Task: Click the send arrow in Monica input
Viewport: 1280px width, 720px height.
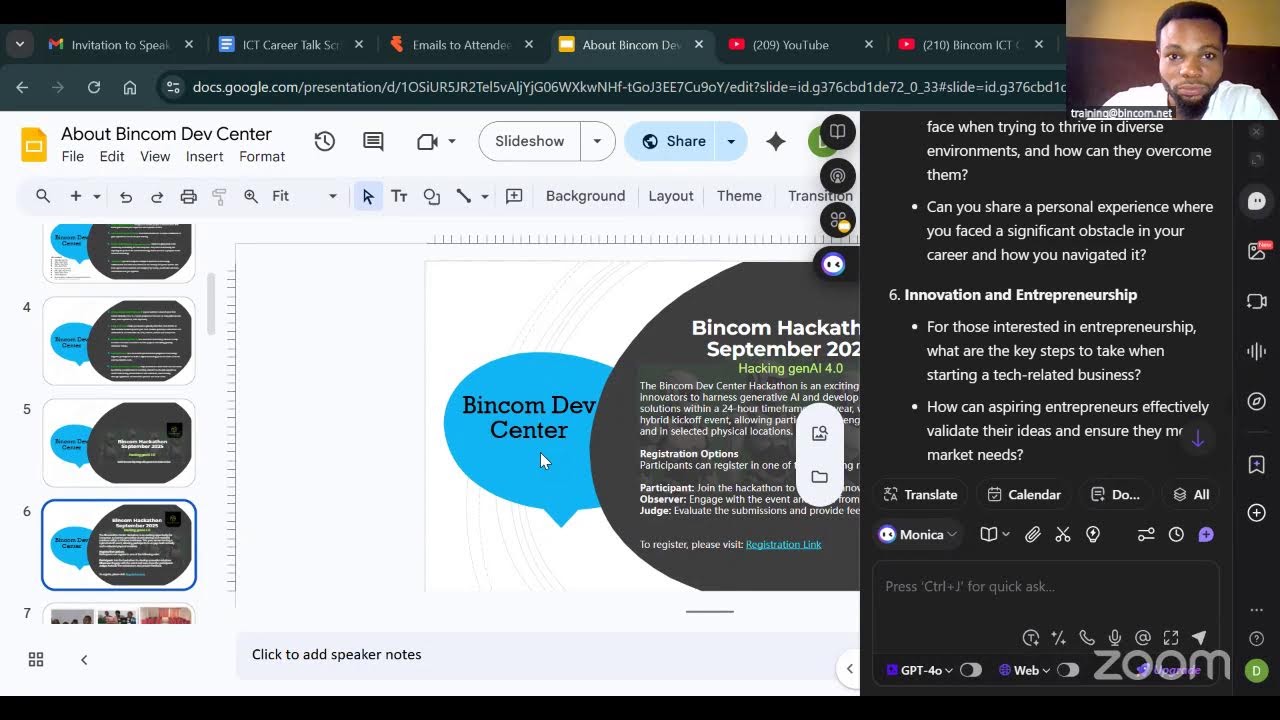Action: (x=1199, y=638)
